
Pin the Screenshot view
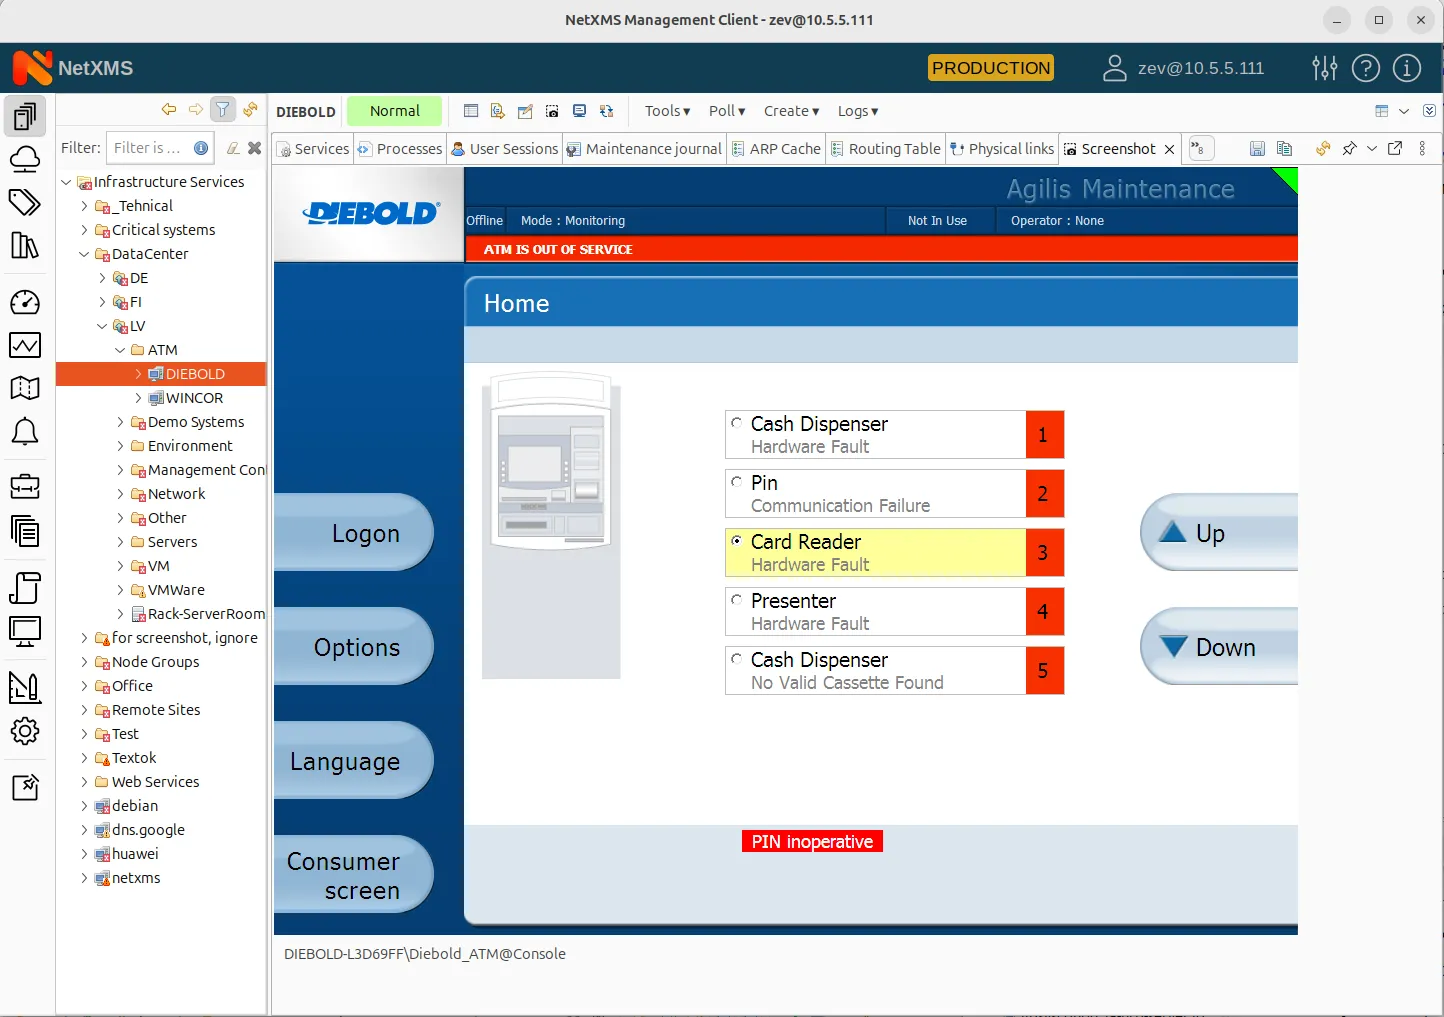(x=1348, y=148)
